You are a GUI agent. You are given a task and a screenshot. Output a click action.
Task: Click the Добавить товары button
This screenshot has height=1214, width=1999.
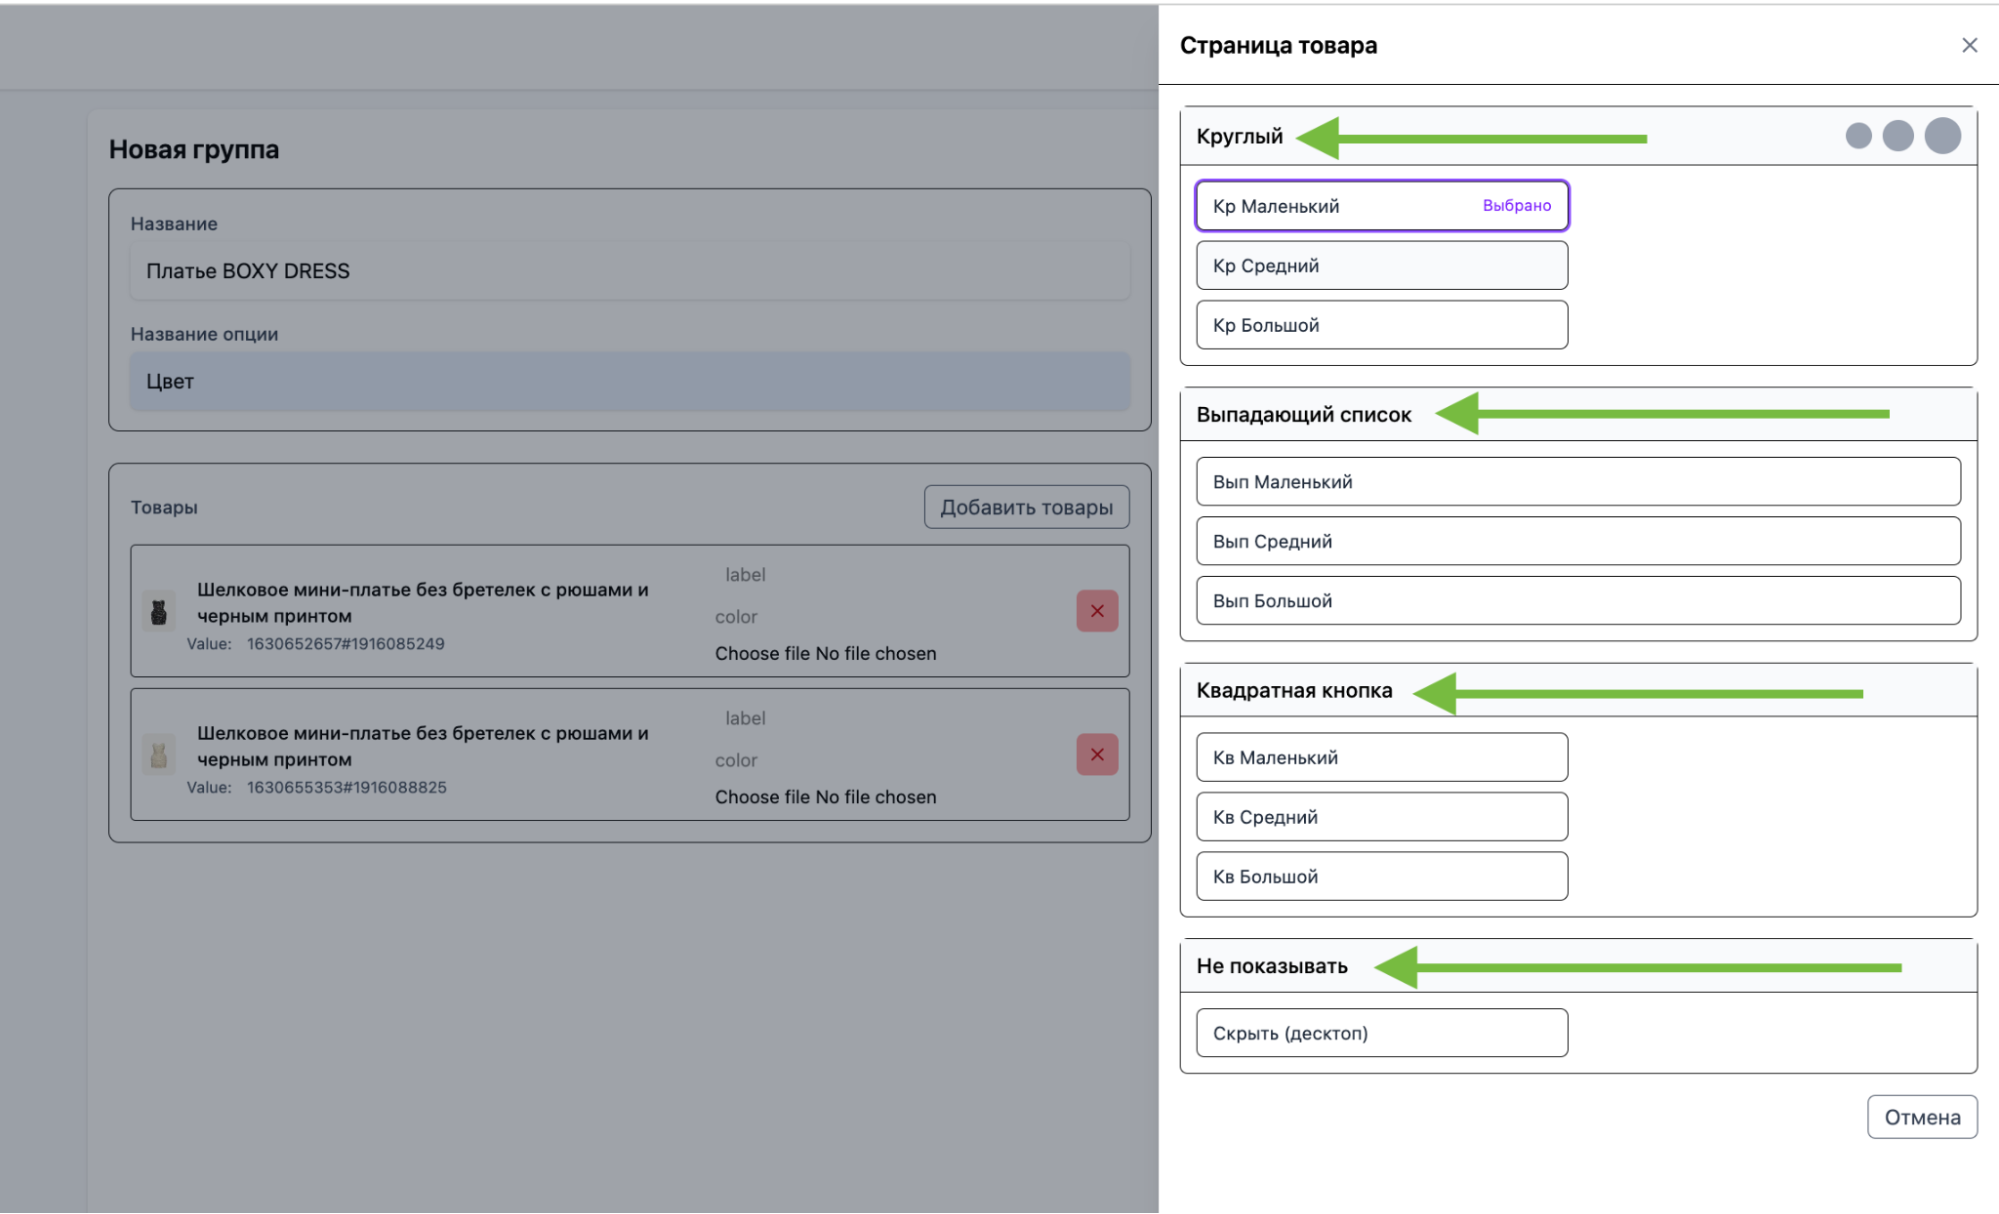1026,507
